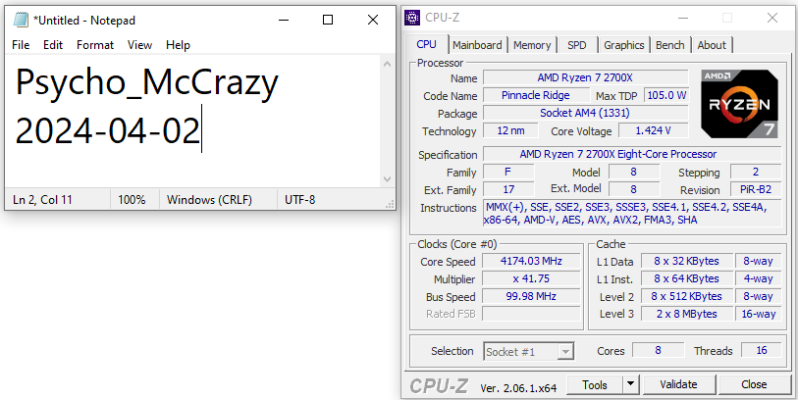
Task: Click the Windows (CRLF) status entry
Action: click(209, 200)
